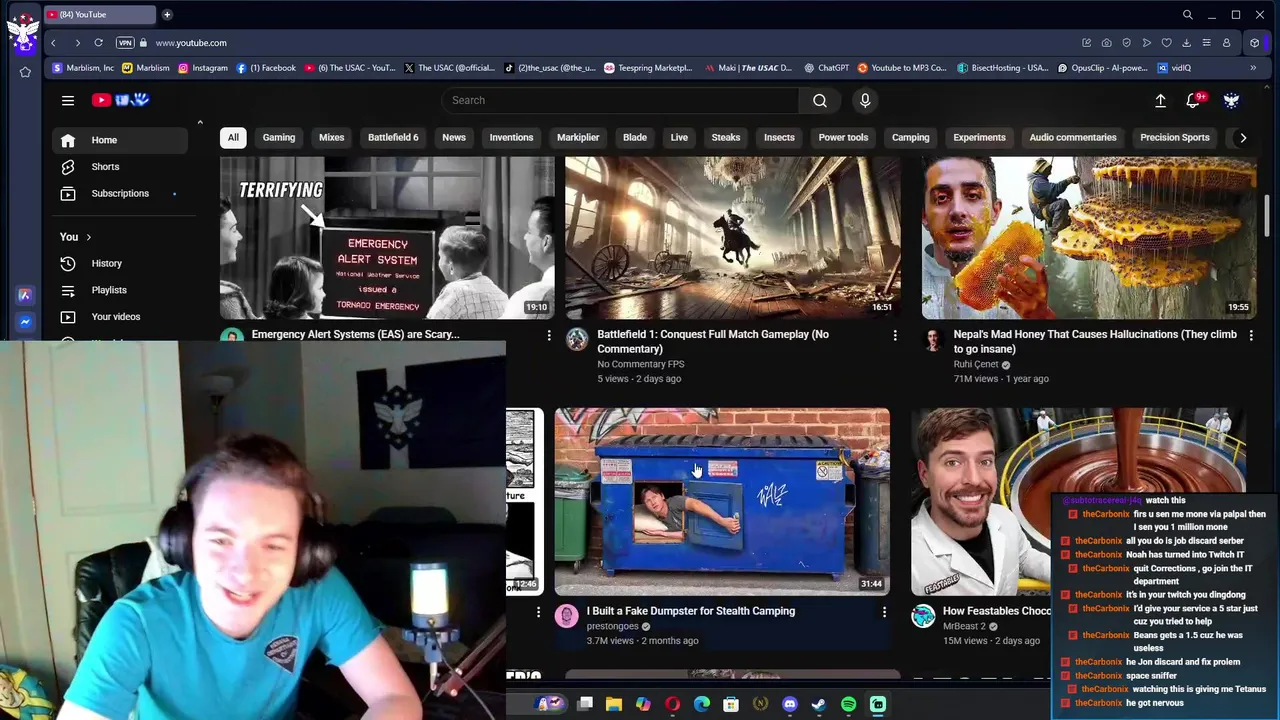Open the vidIQ bookmark
This screenshot has height=720, width=1280.
(x=1174, y=68)
